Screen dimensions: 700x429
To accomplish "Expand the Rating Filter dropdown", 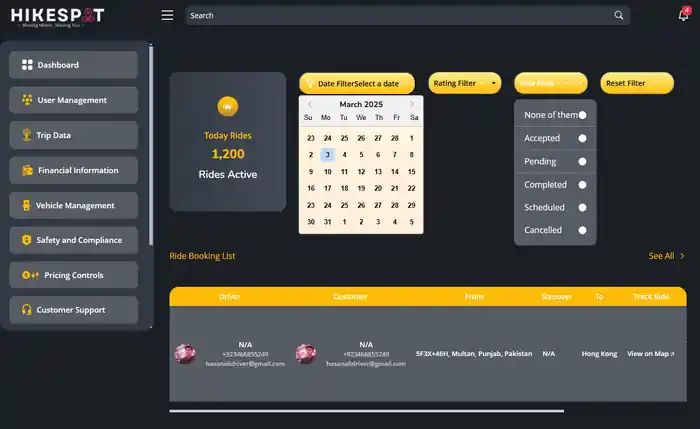I will (x=465, y=83).
